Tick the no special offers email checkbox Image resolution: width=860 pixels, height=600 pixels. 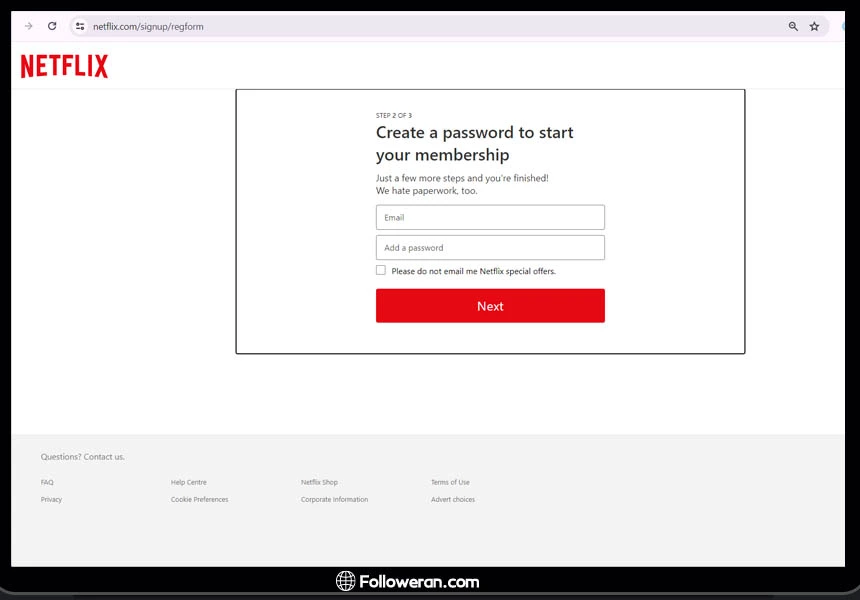[x=381, y=270]
